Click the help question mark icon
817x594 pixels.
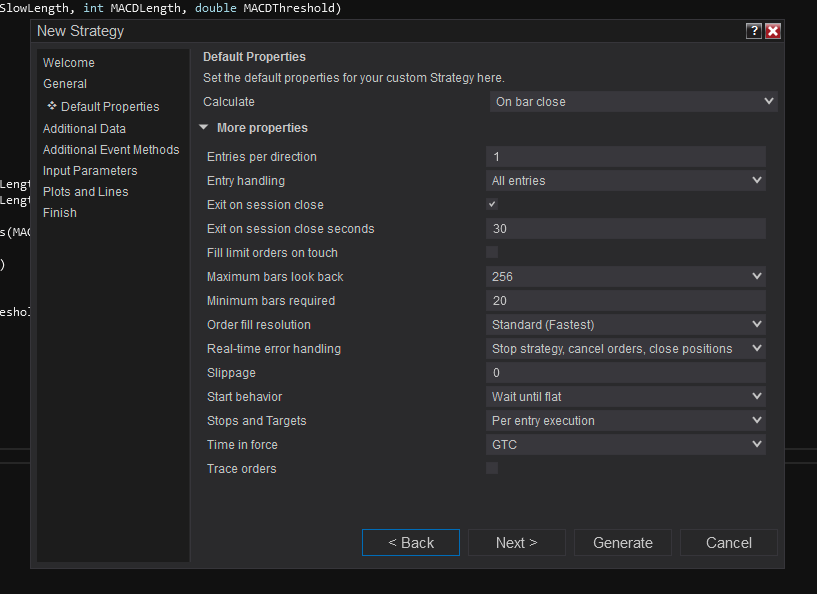[x=754, y=31]
